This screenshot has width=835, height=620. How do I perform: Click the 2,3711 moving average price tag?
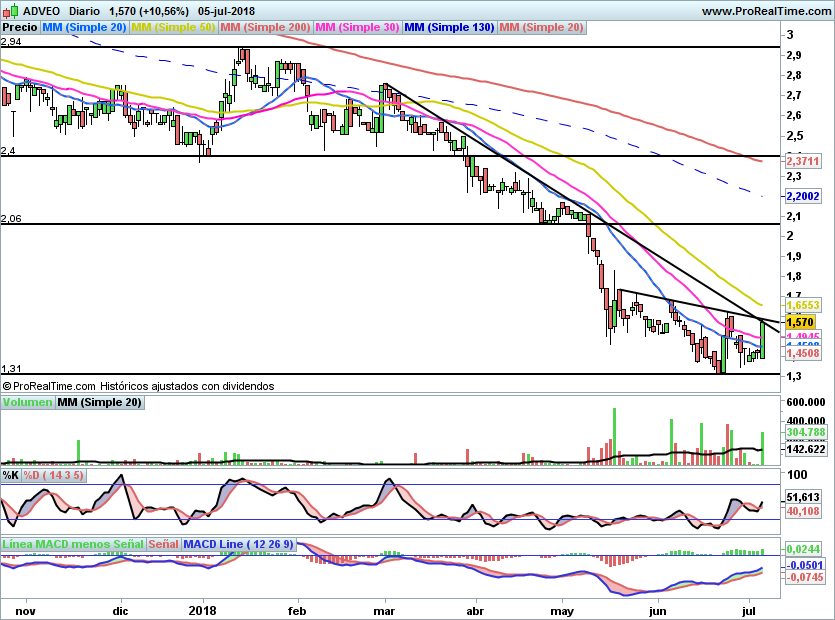[x=803, y=161]
